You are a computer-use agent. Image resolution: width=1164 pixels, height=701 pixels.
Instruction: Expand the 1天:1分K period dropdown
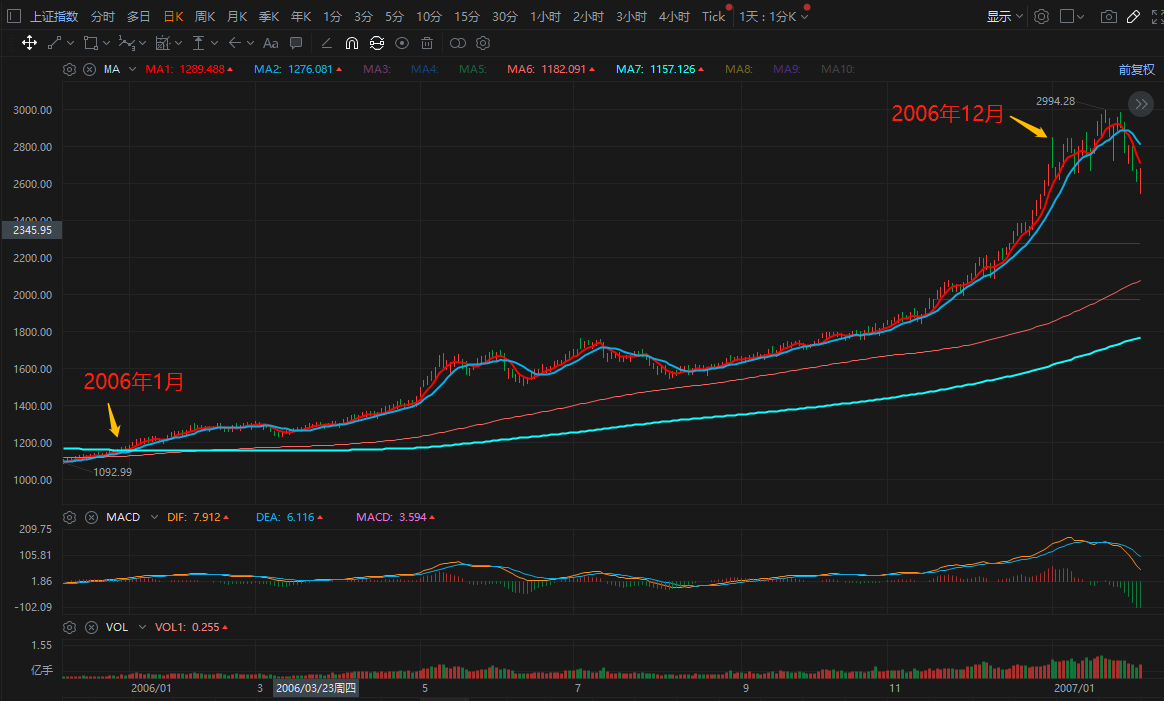coord(774,17)
